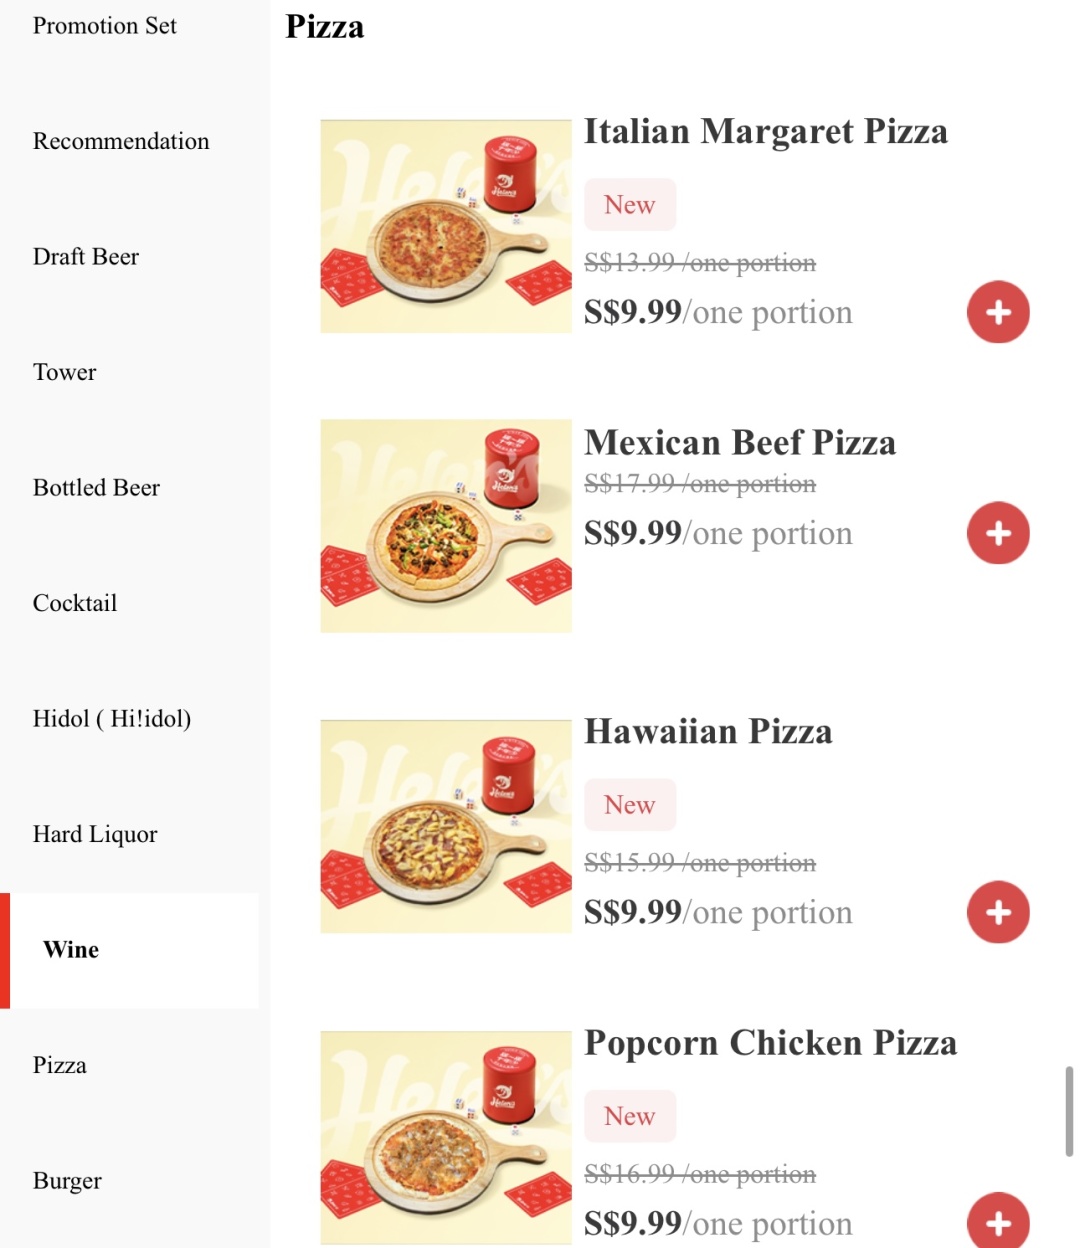This screenshot has height=1248, width=1080.
Task: Open the Popcorn Chicken Pizza title
Action: (770, 1043)
